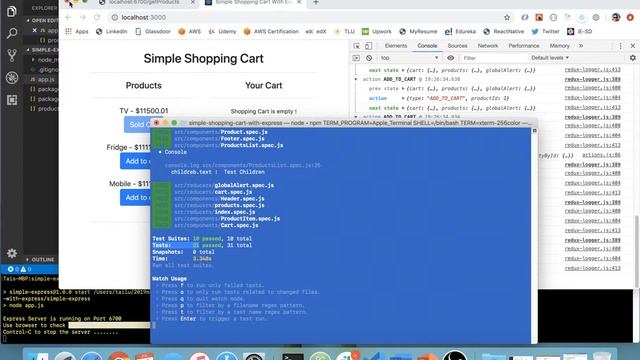The height and width of the screenshot is (360, 640).
Task: Click DevTools console scrollbar
Action: [637, 251]
